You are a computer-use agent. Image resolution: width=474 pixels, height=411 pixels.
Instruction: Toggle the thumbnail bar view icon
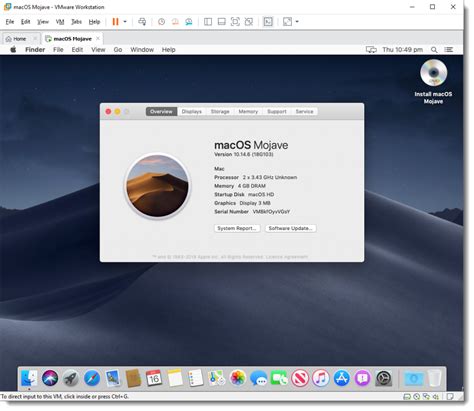[x=222, y=22]
